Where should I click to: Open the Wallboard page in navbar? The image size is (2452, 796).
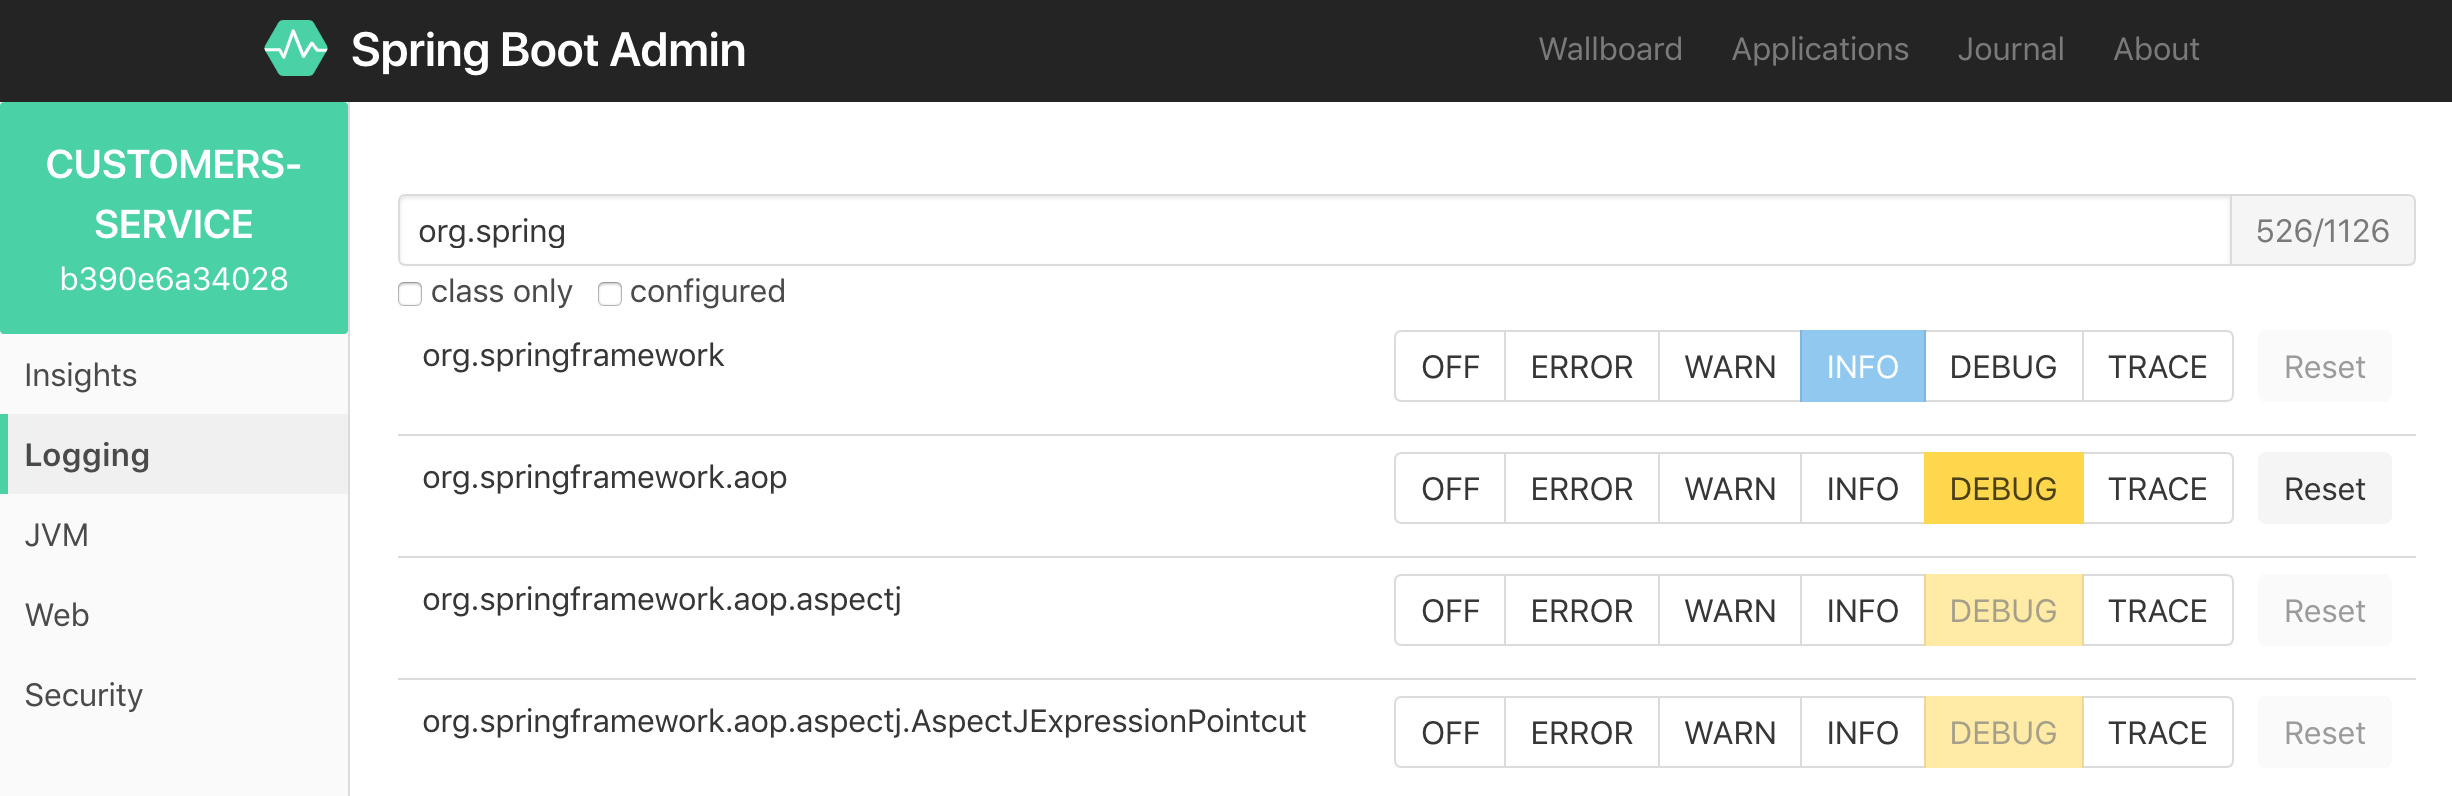coord(1610,49)
